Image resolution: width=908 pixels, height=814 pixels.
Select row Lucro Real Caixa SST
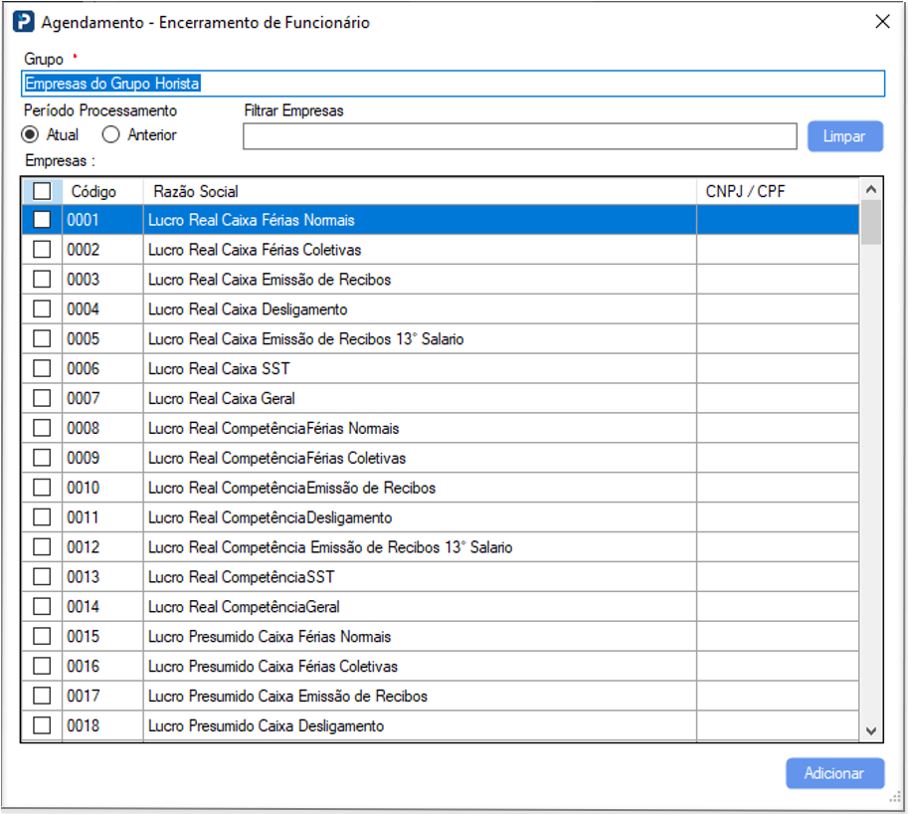coord(440,368)
